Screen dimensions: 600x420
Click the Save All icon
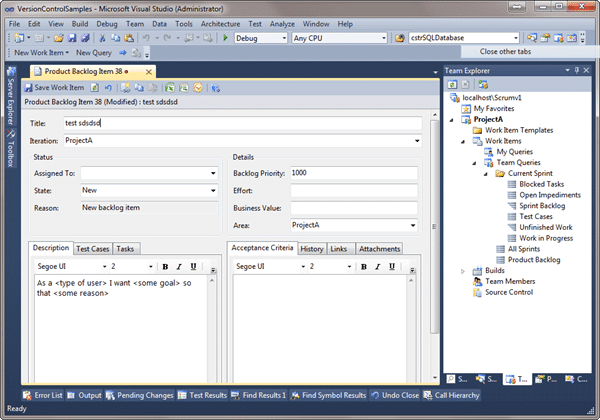coord(85,38)
